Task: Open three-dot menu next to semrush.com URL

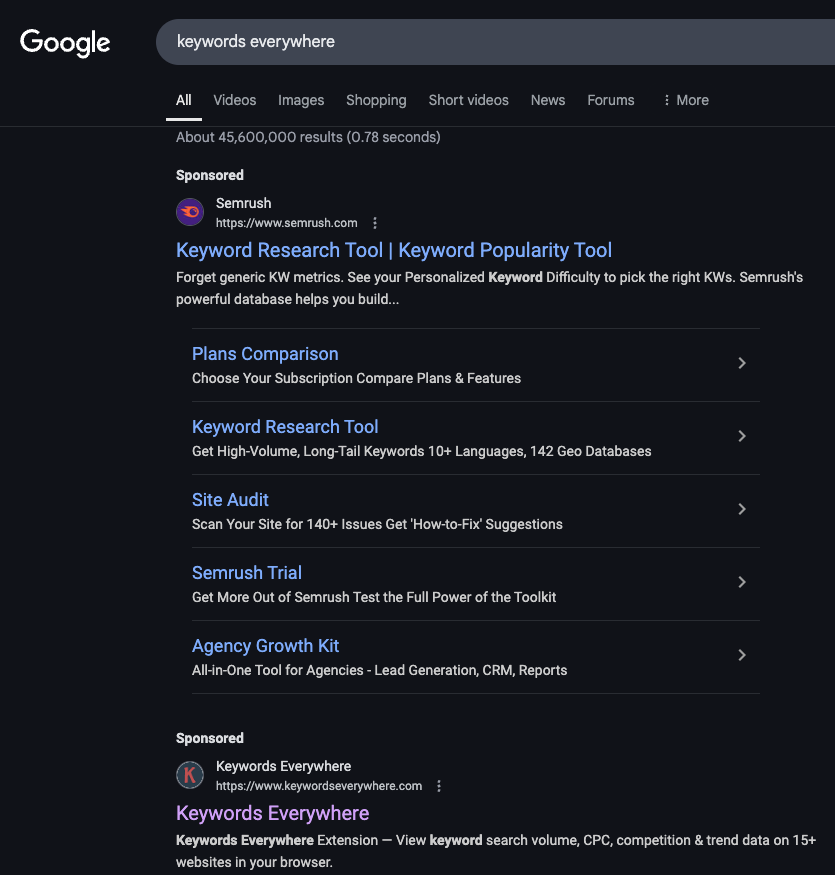Action: [x=375, y=223]
